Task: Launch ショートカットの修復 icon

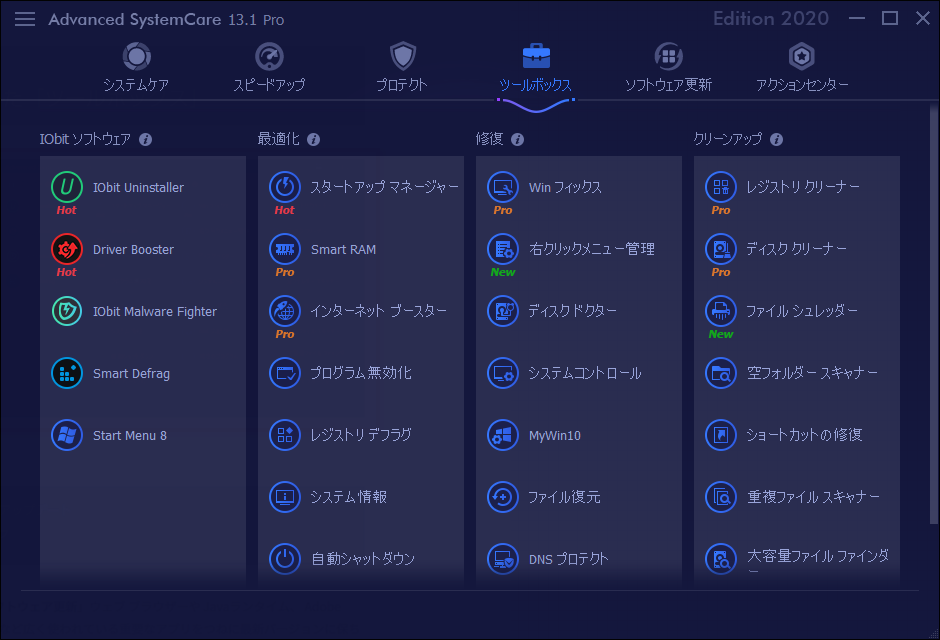Action: [721, 435]
